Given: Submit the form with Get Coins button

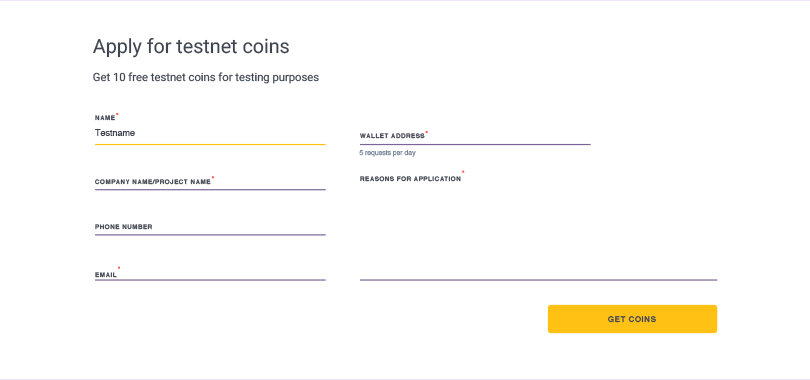Looking at the screenshot, I should tap(632, 319).
